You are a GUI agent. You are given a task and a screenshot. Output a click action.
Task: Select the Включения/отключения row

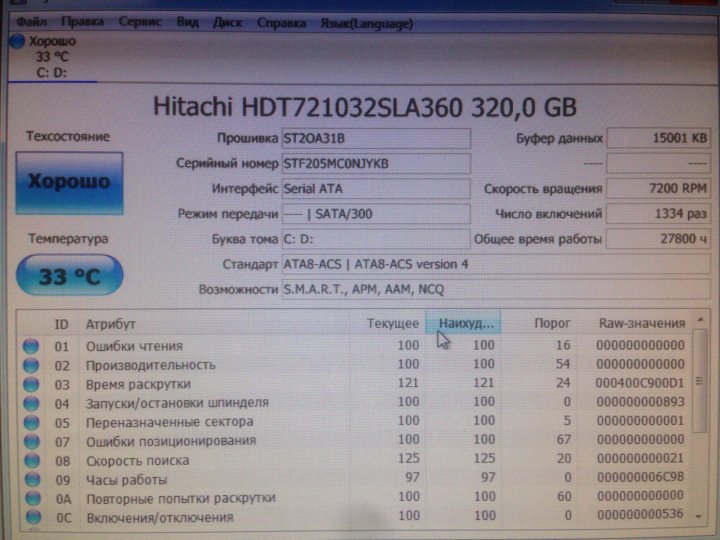[356, 517]
